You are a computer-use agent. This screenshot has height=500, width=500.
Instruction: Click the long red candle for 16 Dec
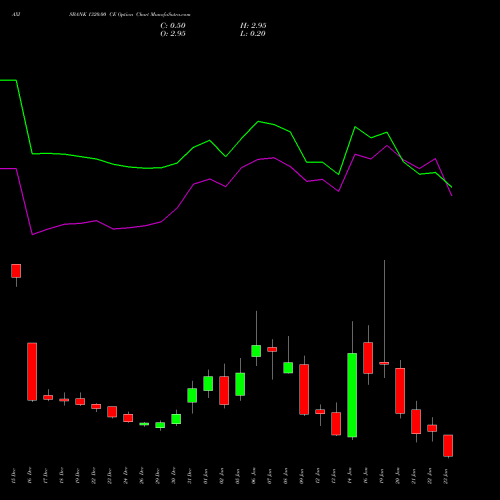click(x=32, y=371)
